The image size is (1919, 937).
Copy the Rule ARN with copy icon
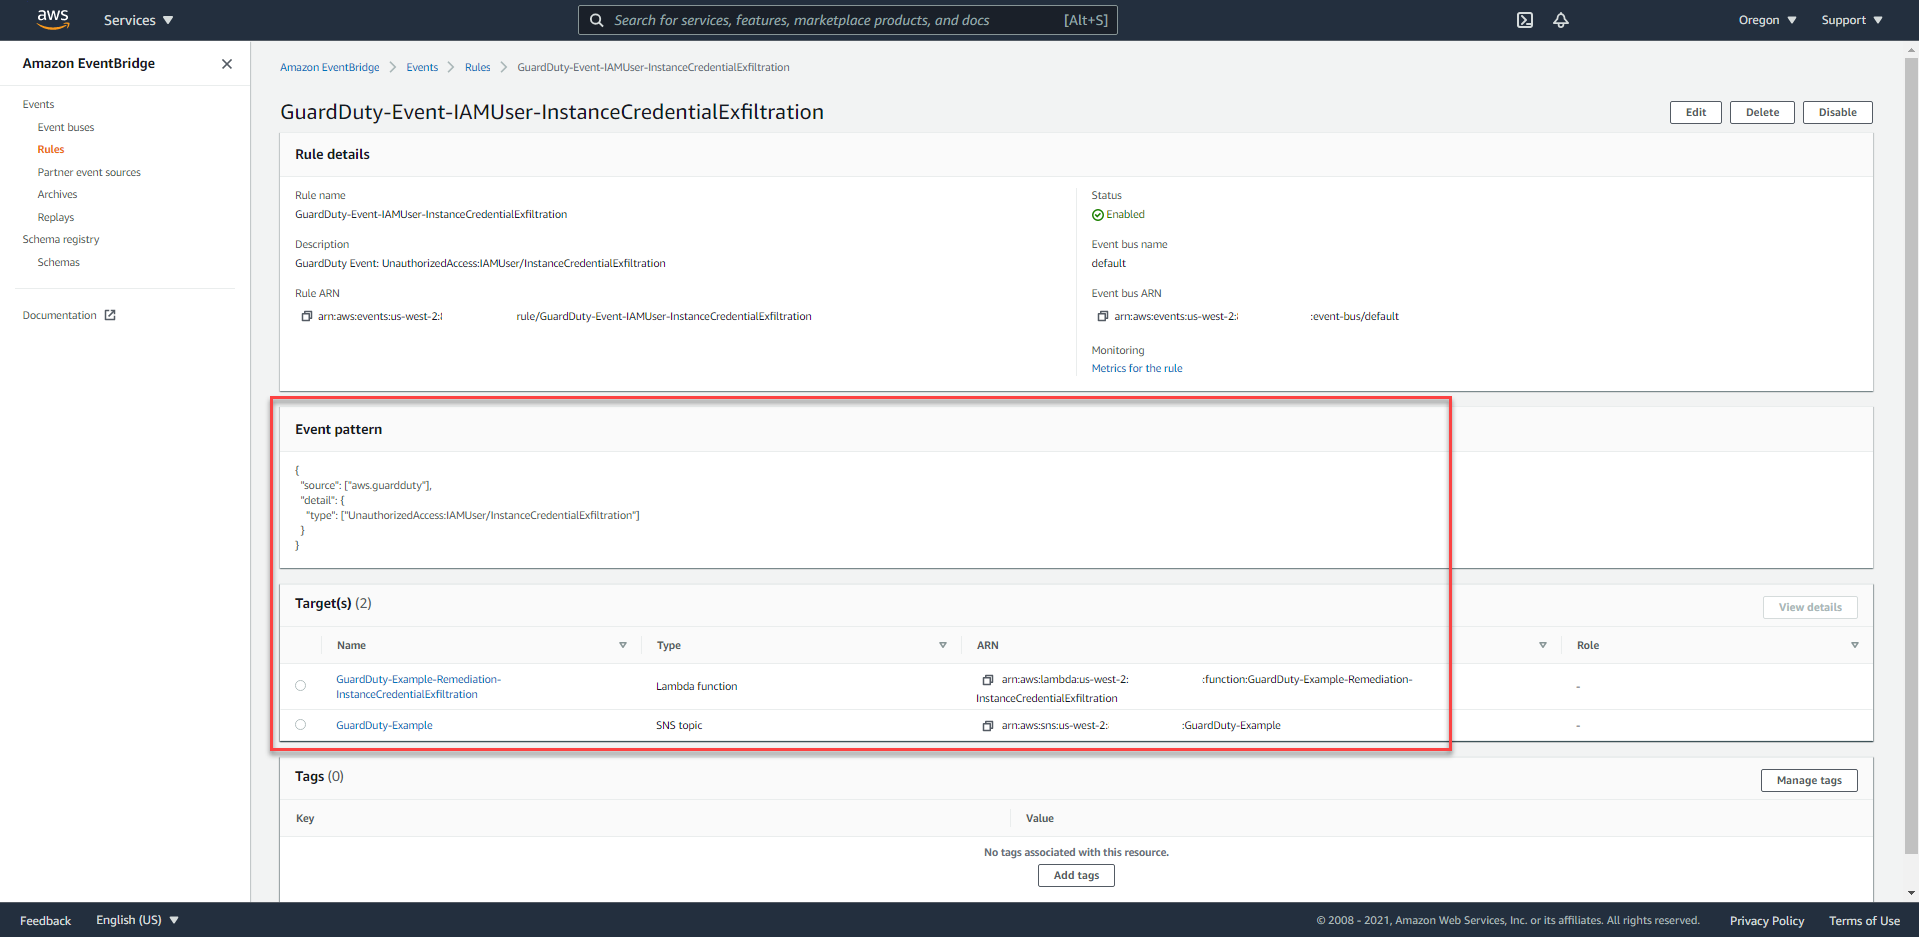pos(307,316)
